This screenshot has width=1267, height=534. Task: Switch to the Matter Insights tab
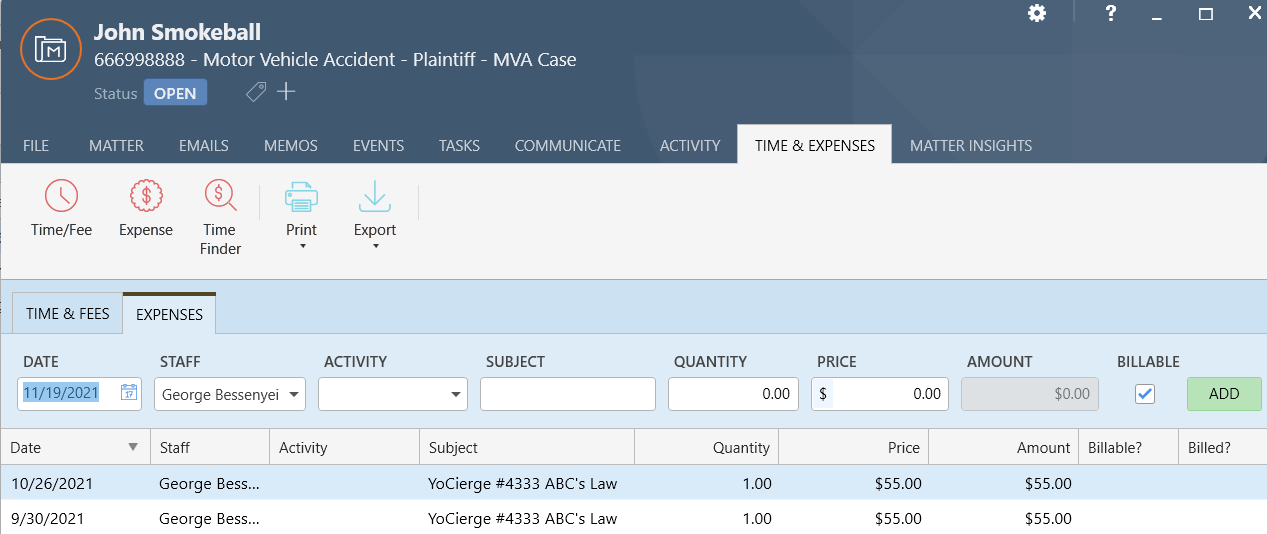pyautogui.click(x=970, y=145)
